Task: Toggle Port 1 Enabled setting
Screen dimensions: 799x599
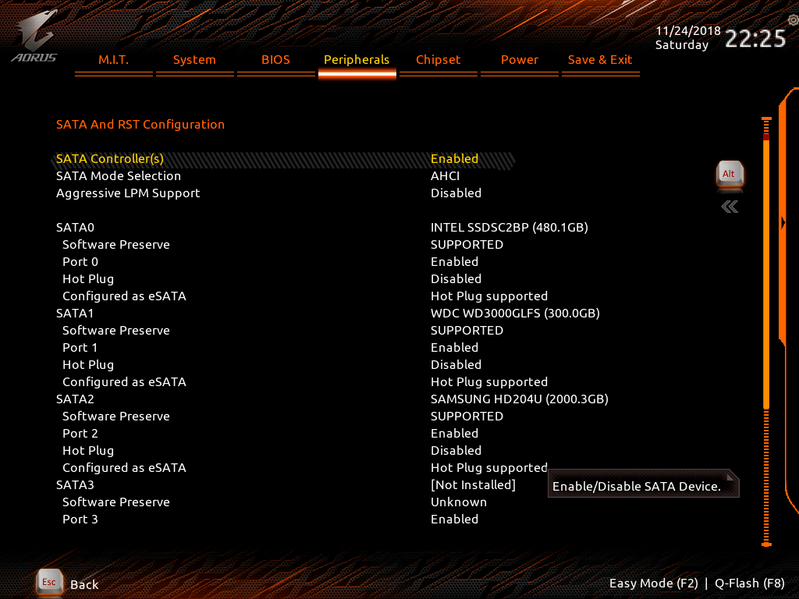Action: (455, 348)
